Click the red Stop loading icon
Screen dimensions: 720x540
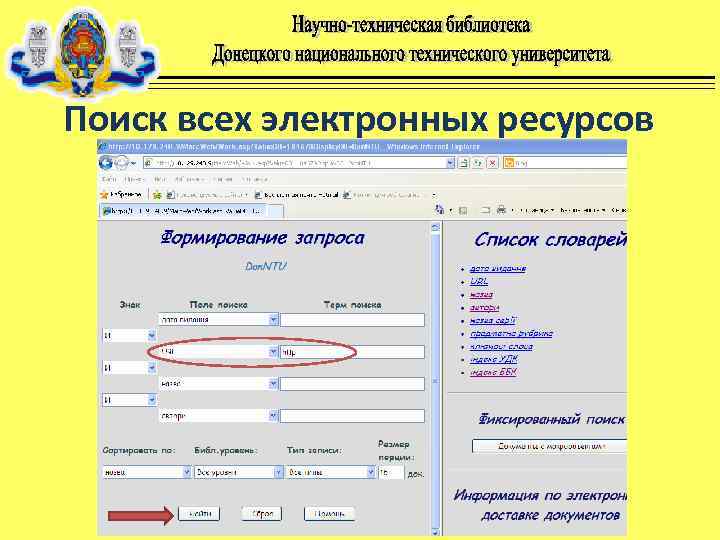coord(493,163)
